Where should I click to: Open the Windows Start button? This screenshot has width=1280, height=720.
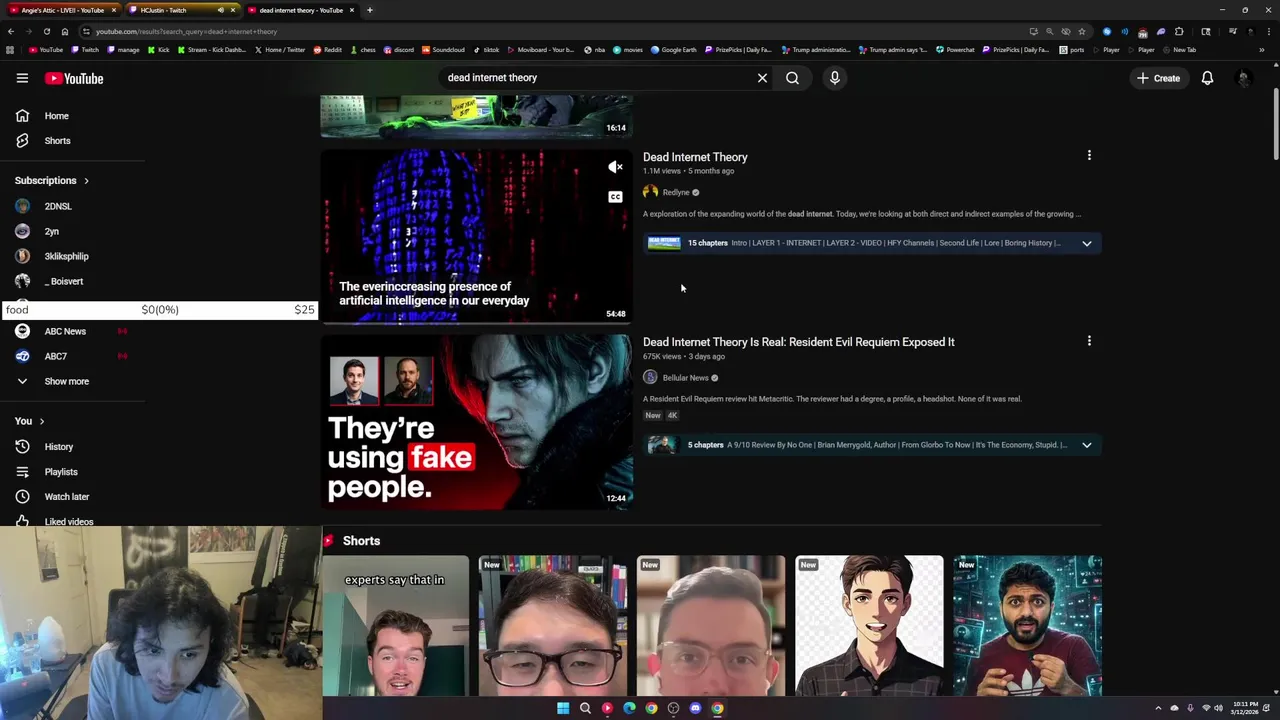[563, 708]
